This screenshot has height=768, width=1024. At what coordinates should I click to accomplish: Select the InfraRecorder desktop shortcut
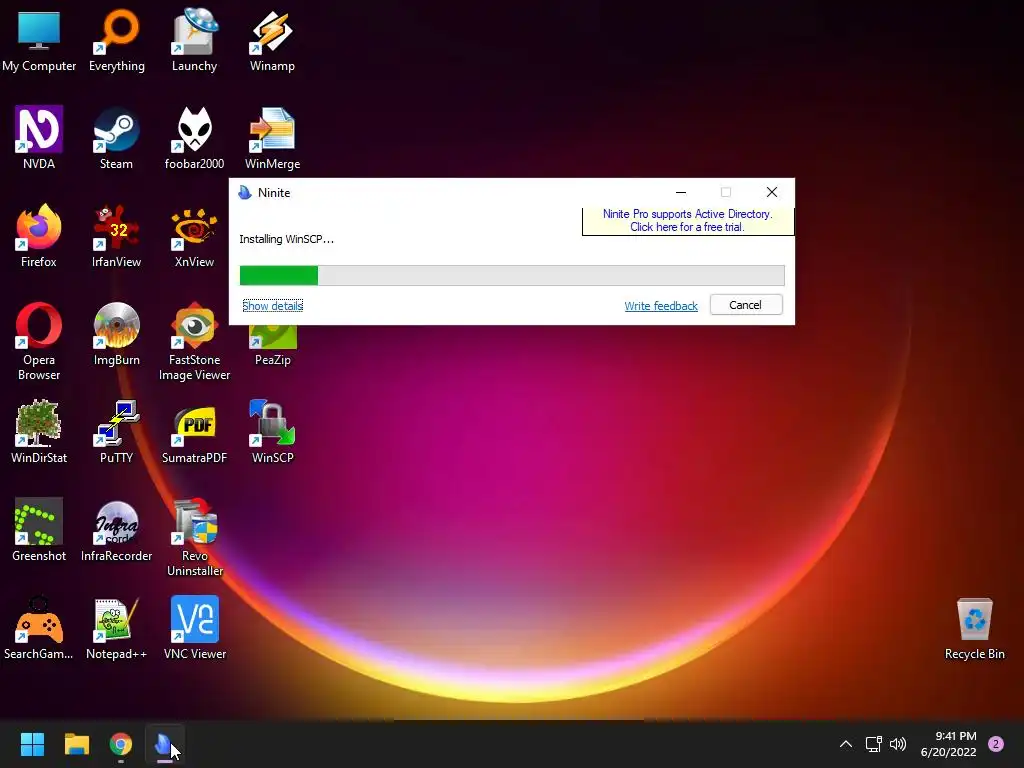click(x=116, y=530)
